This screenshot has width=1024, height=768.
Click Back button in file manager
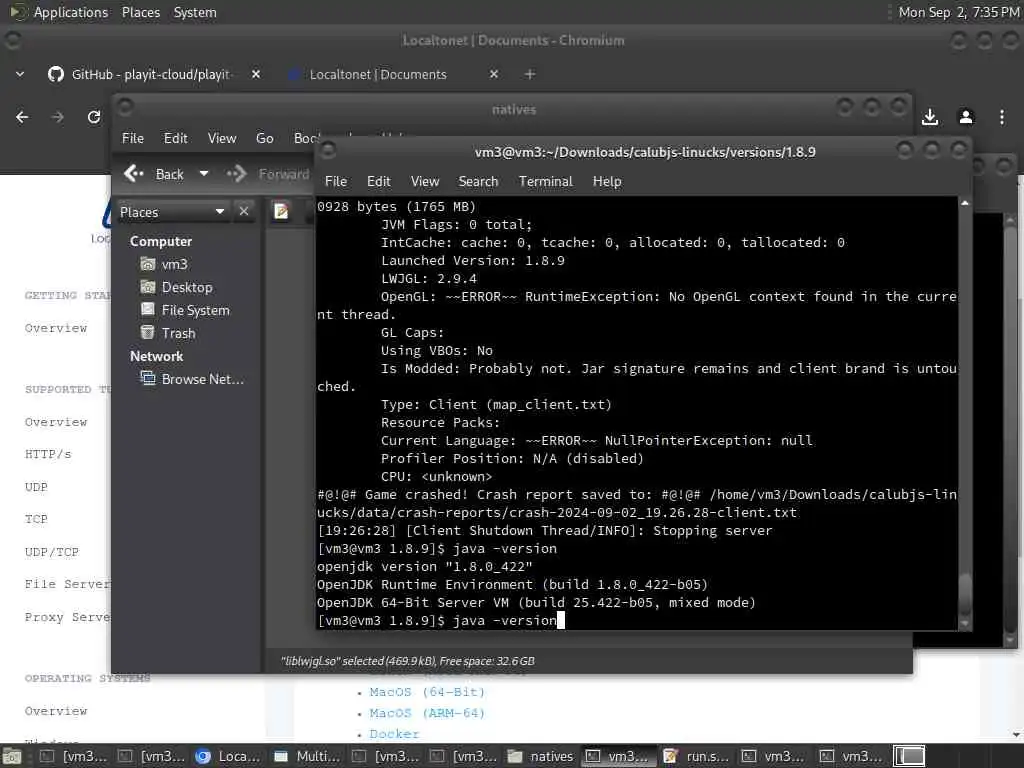pyautogui.click(x=155, y=174)
